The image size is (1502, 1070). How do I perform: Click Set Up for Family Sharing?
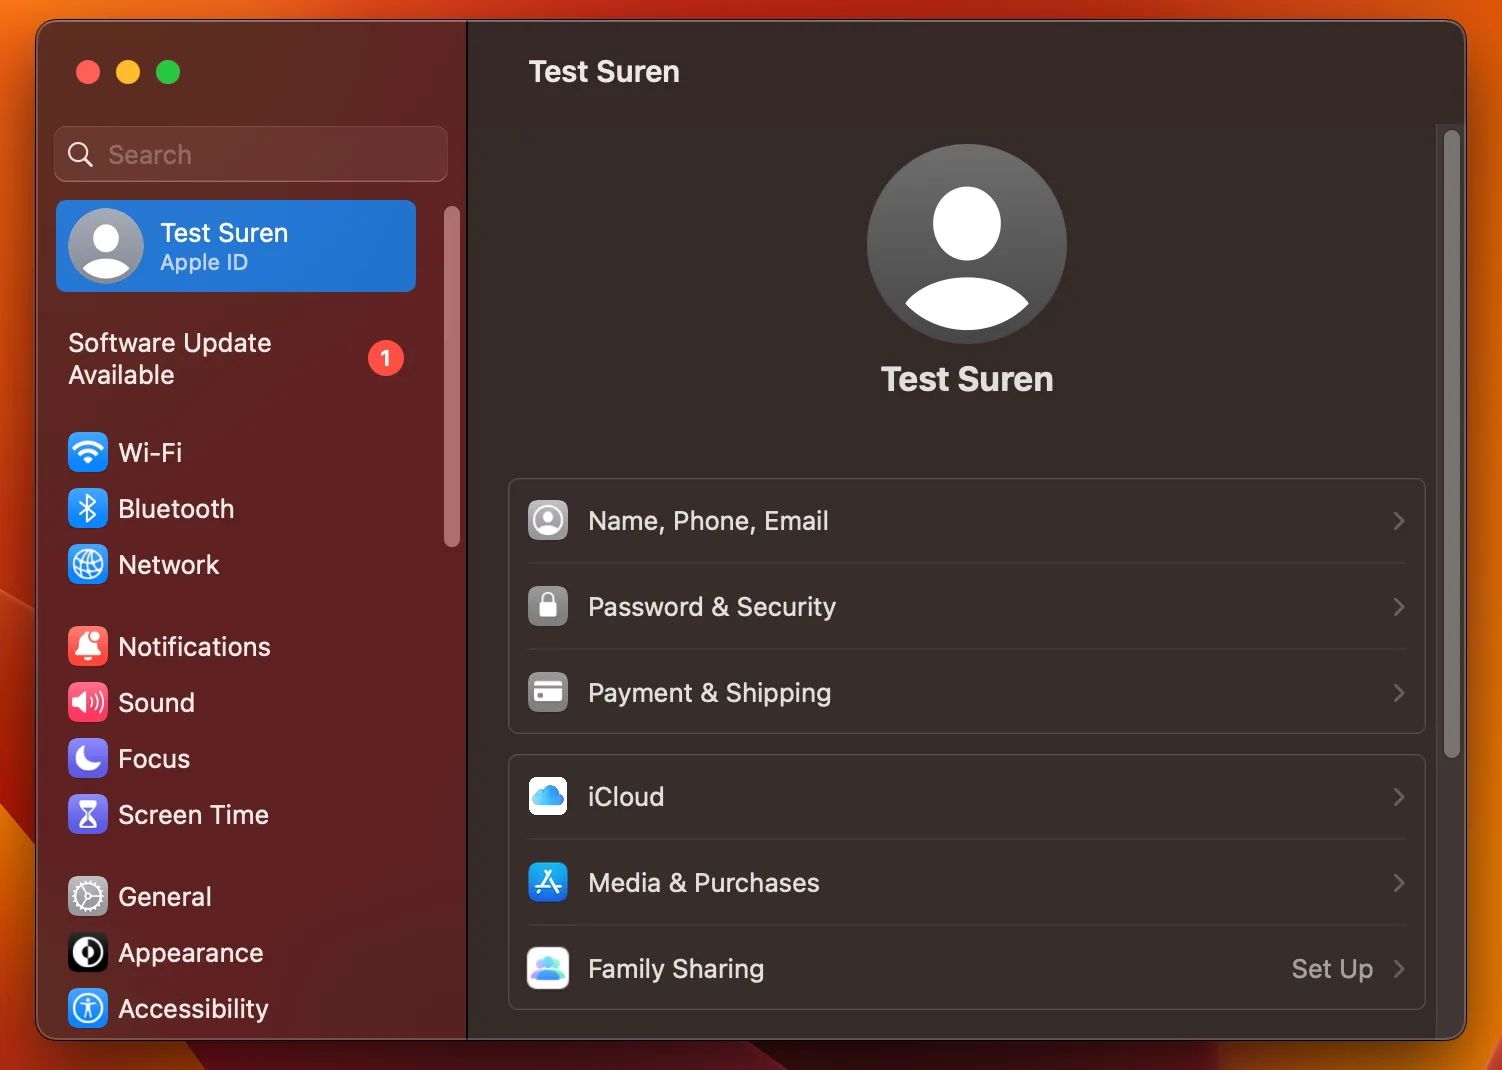(1331, 968)
